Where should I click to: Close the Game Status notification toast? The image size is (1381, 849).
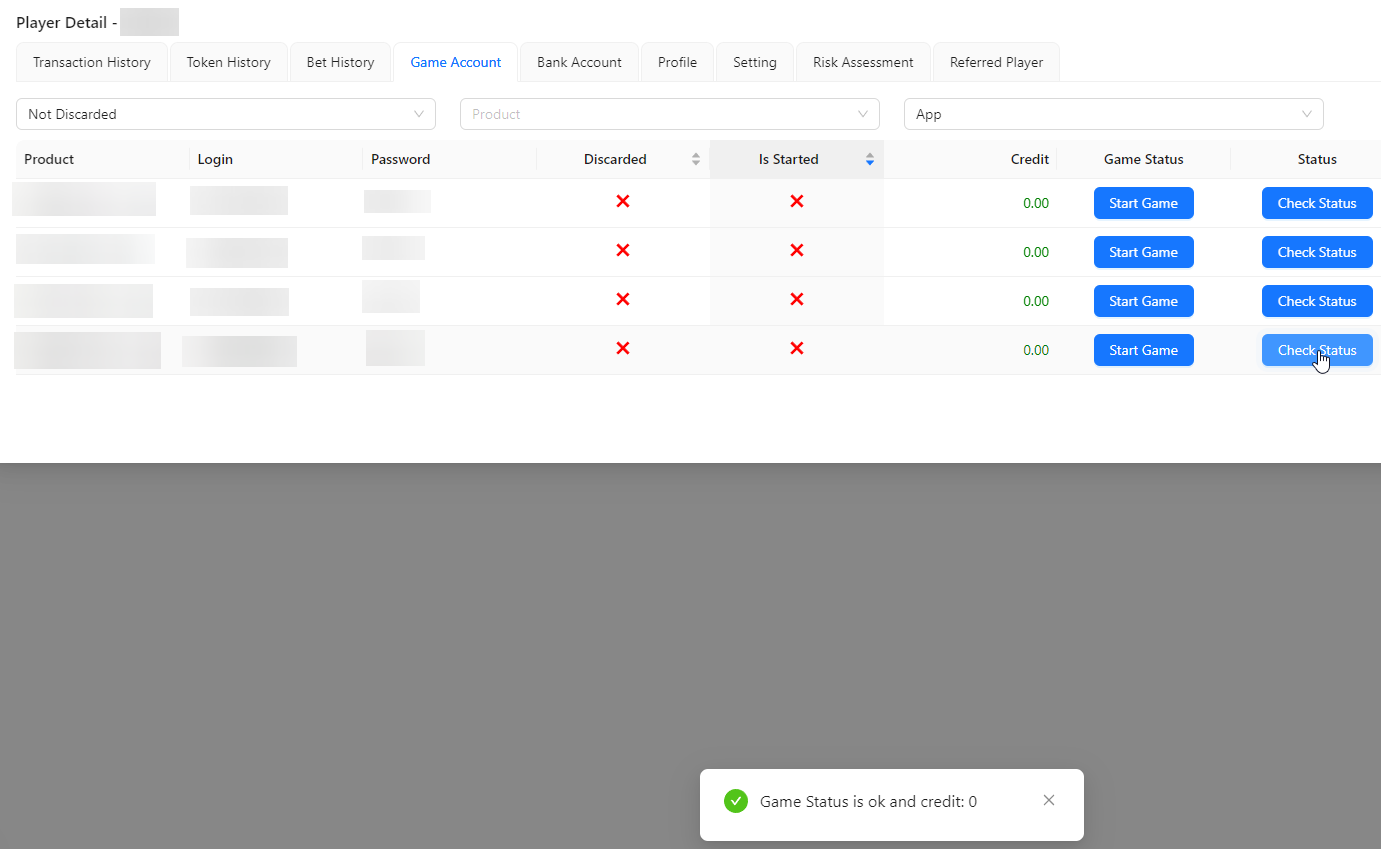[x=1048, y=800]
